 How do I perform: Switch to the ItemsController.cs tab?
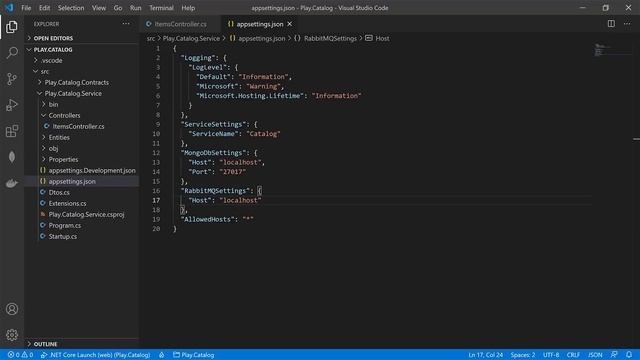point(180,24)
